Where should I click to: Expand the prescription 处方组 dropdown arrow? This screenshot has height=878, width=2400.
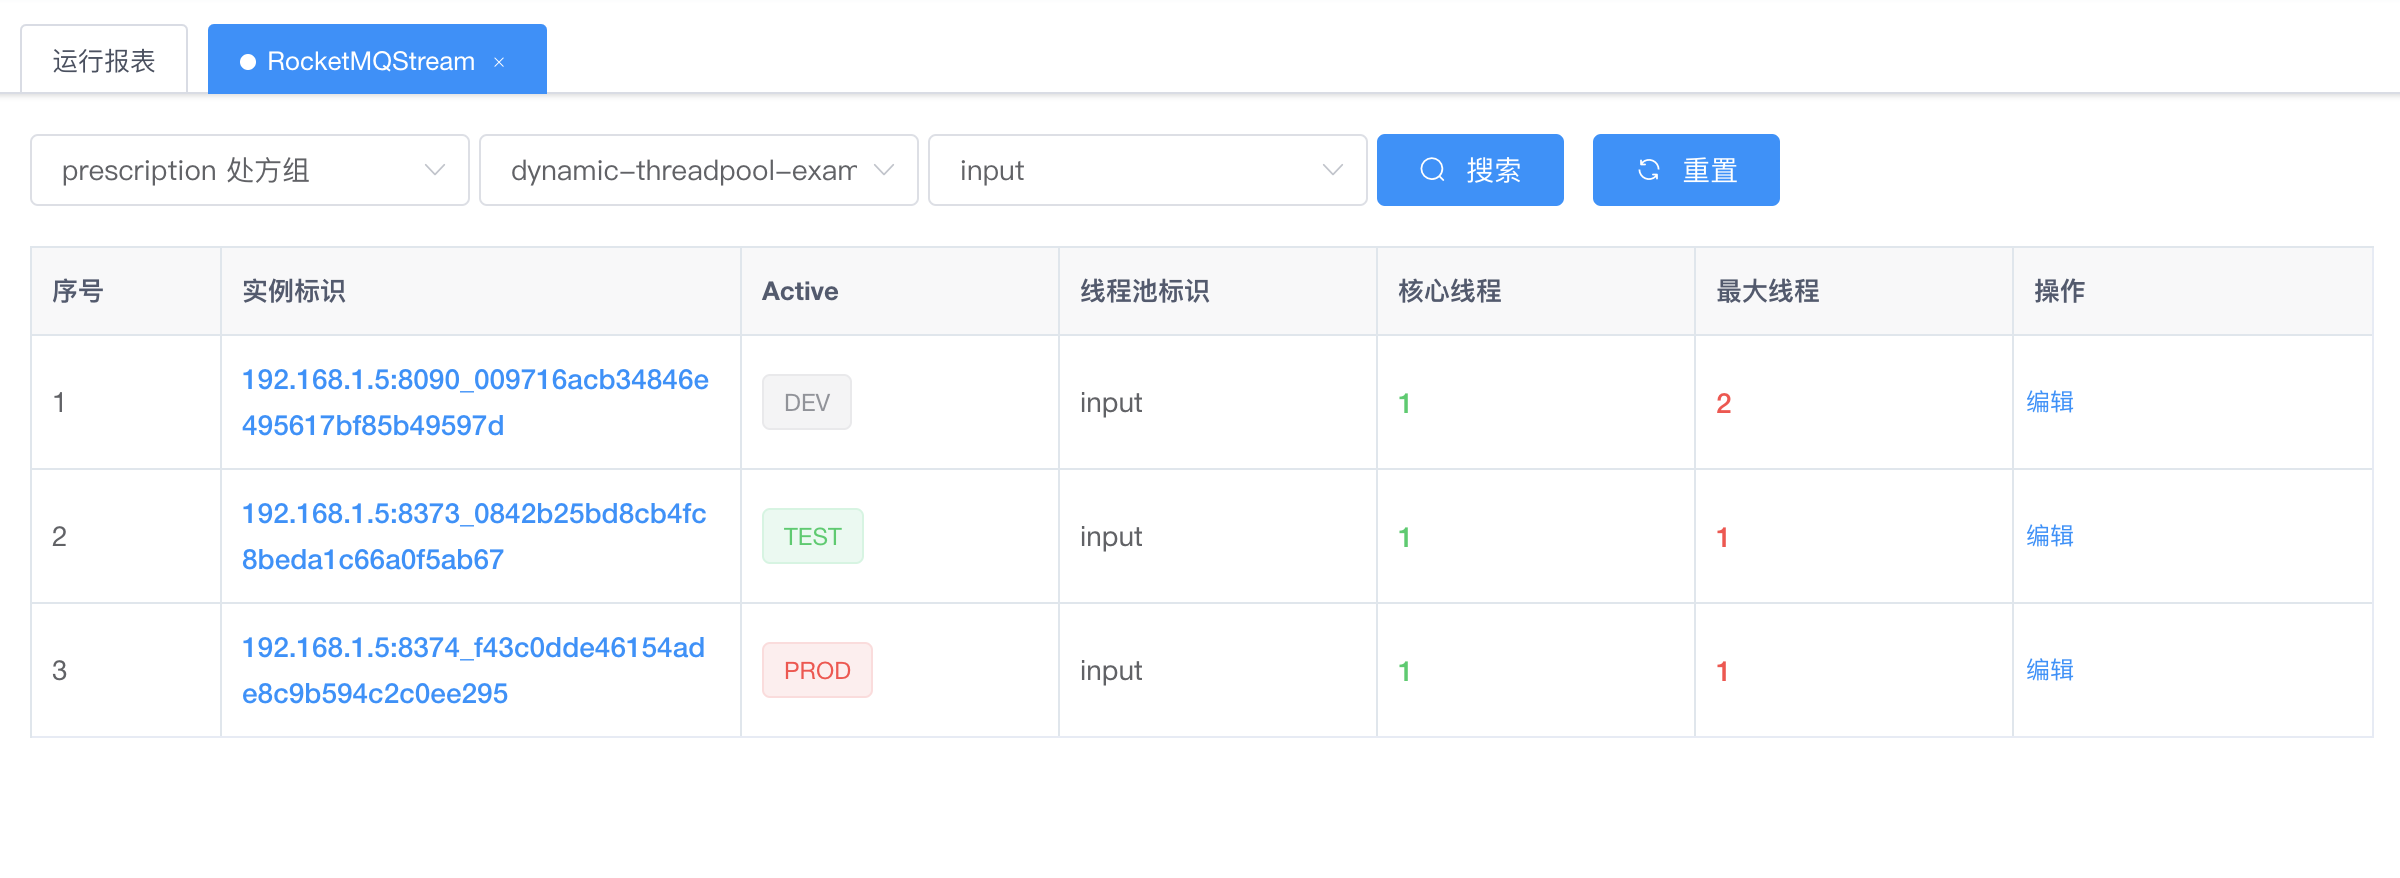[435, 170]
